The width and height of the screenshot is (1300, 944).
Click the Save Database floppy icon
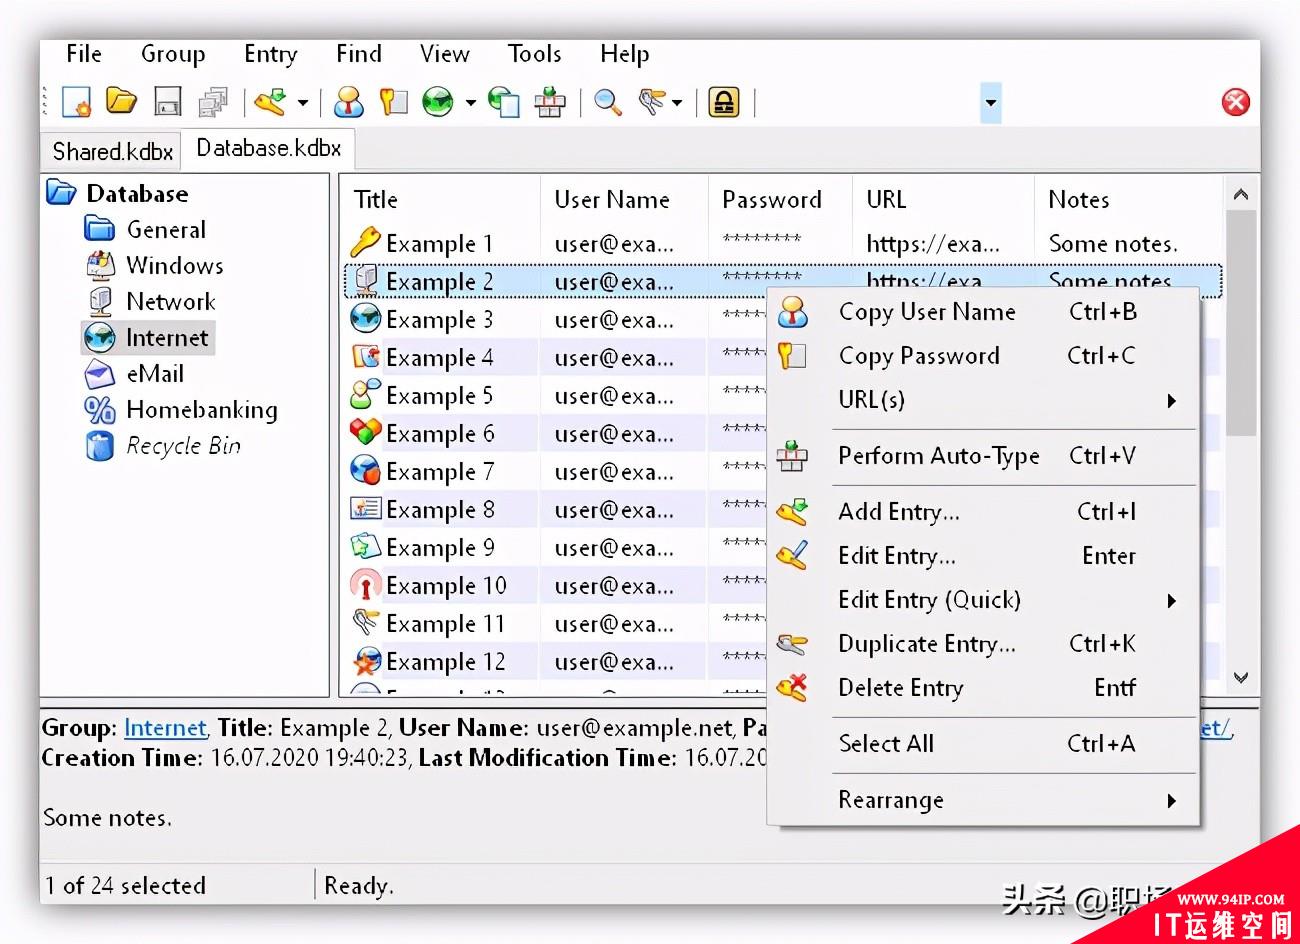(167, 102)
